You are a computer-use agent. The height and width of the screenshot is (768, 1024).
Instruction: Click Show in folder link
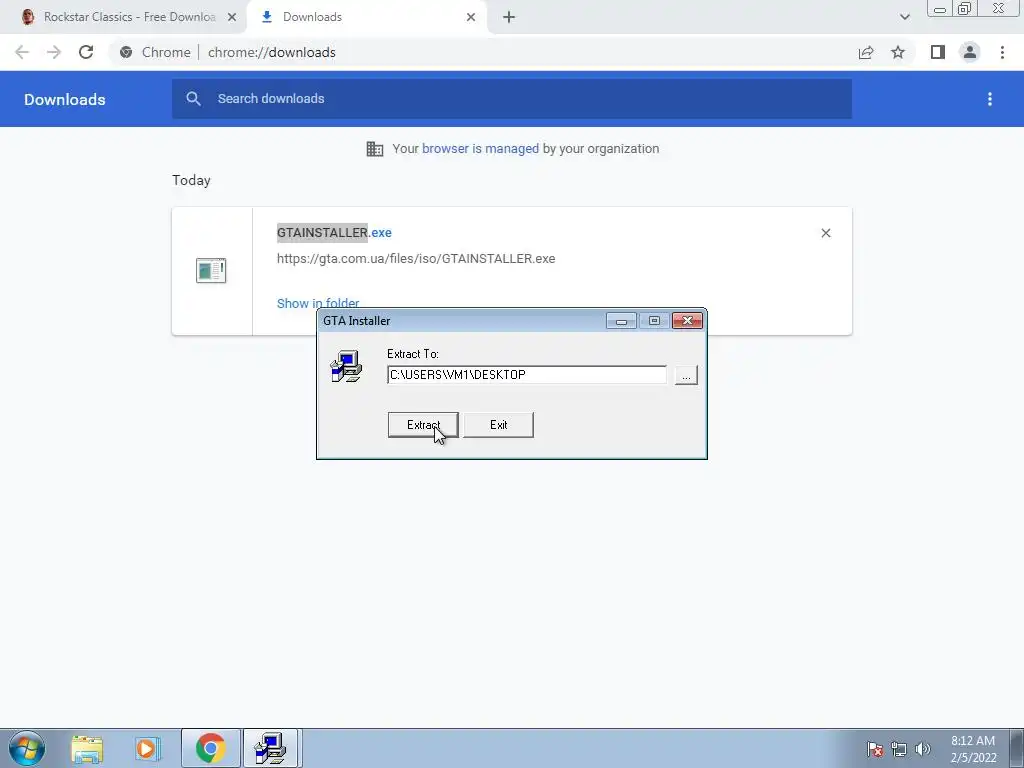pos(318,303)
